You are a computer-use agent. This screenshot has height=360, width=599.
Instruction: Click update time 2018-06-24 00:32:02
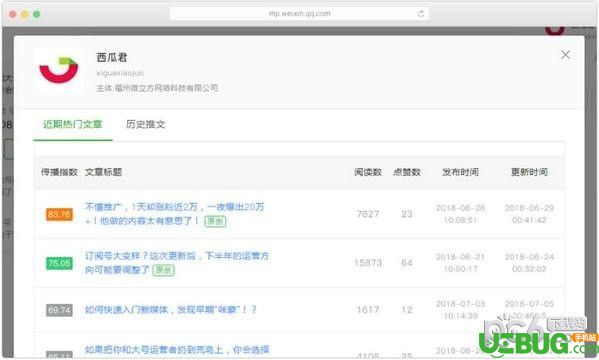pyautogui.click(x=529, y=263)
